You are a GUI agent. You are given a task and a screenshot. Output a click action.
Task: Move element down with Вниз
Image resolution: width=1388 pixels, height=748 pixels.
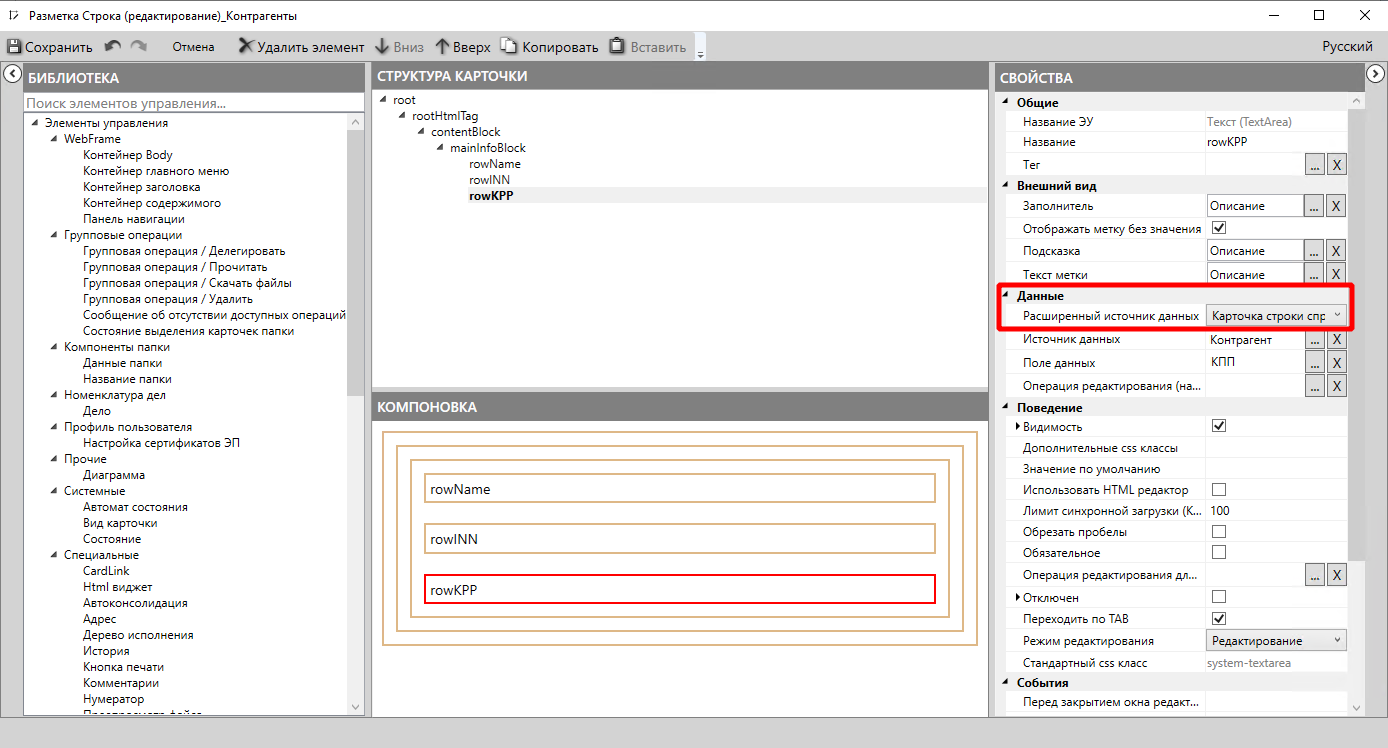point(399,47)
